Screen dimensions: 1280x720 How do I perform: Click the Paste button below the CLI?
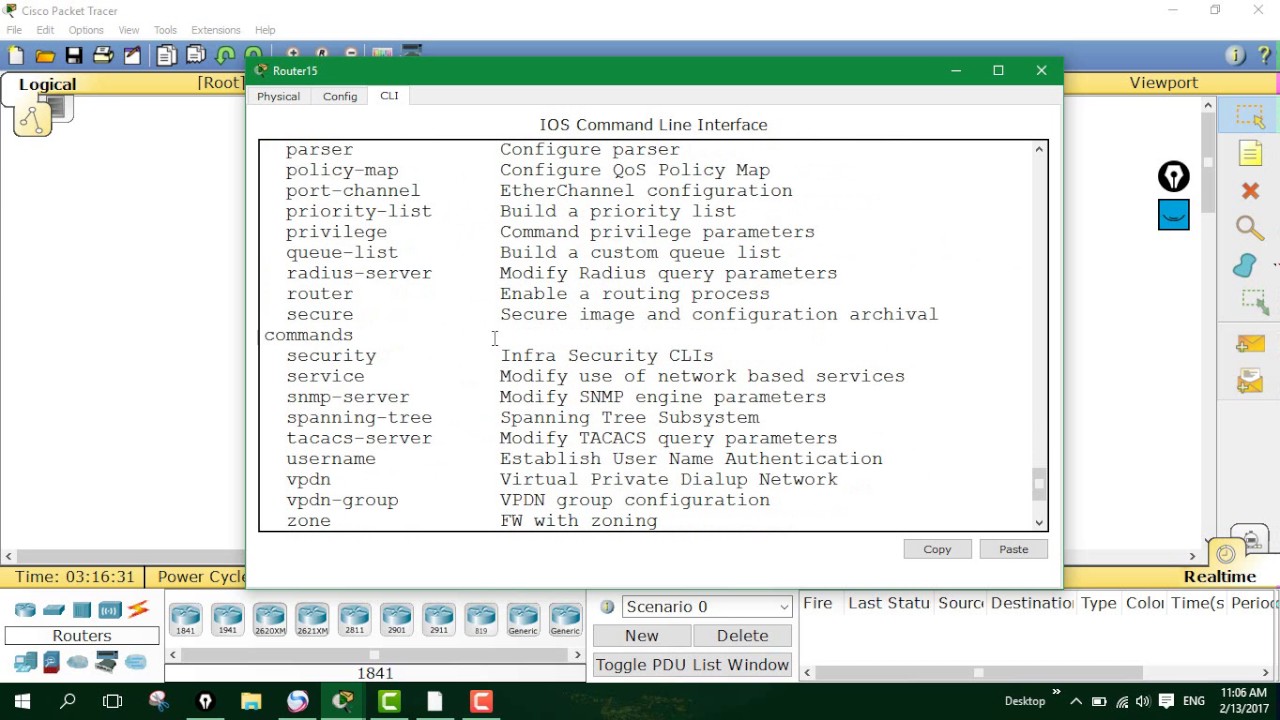(x=1013, y=549)
